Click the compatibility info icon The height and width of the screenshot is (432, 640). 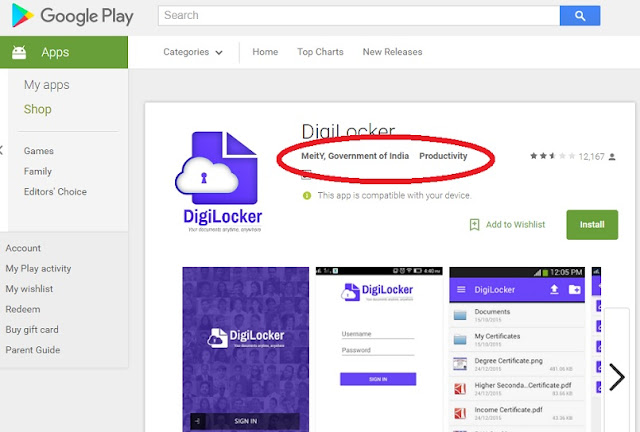coord(307,196)
